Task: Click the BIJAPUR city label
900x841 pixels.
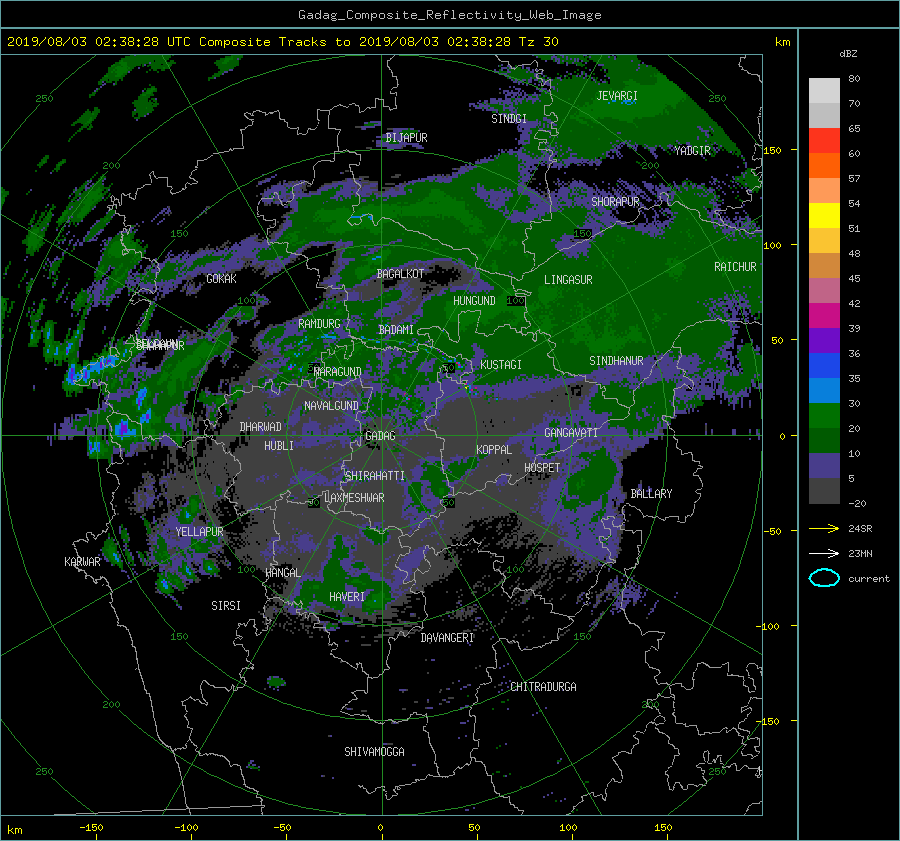Action: [406, 138]
